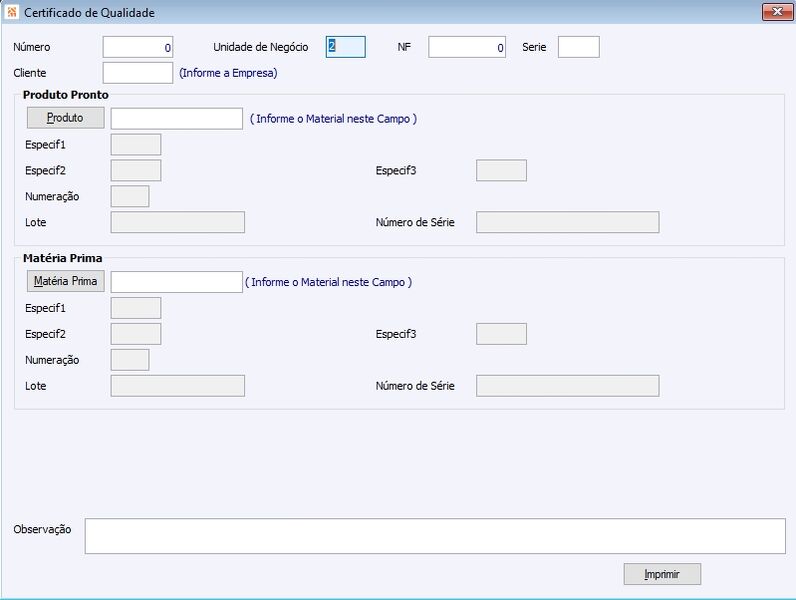Click the Serie input box

pos(579,47)
